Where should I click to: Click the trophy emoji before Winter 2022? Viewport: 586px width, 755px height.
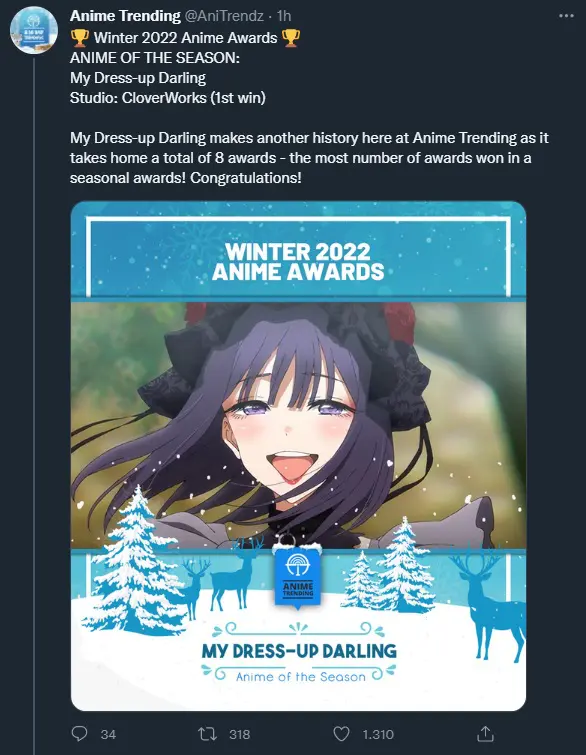(x=80, y=38)
